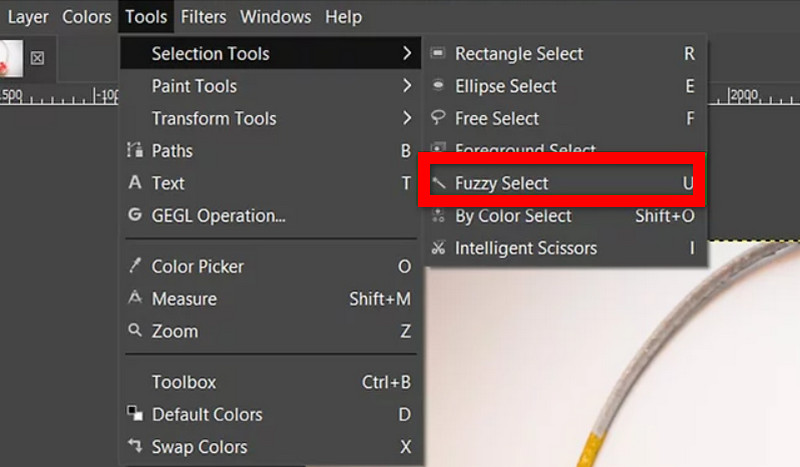Select the Zoom magnifier icon
The width and height of the screenshot is (800, 467).
135,330
